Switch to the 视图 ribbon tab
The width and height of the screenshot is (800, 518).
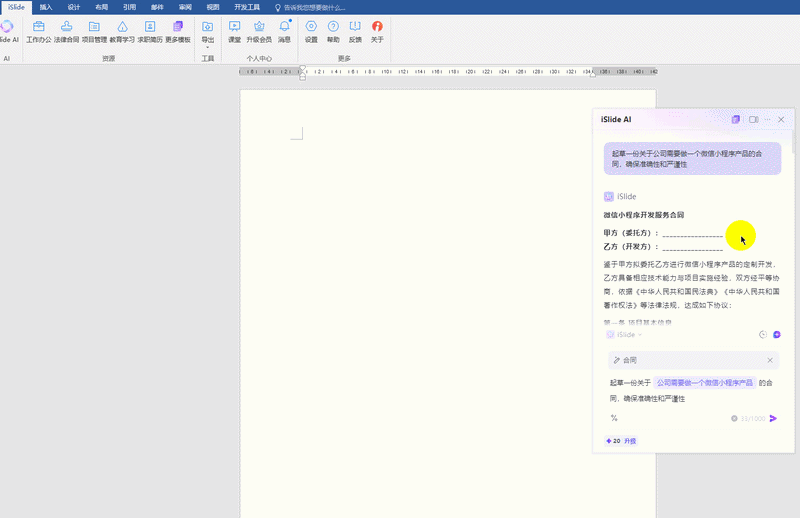click(213, 7)
